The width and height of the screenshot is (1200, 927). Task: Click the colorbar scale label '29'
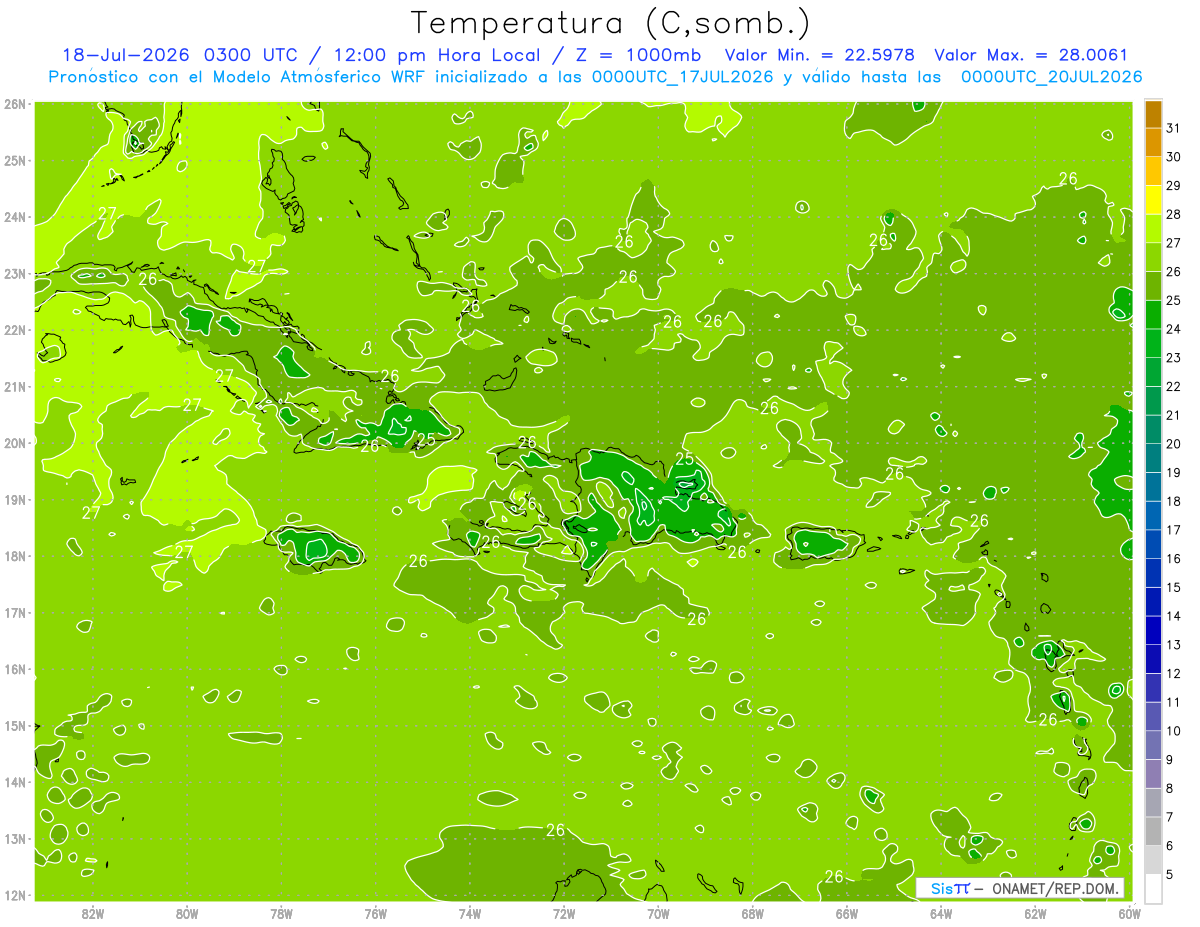tap(1174, 185)
